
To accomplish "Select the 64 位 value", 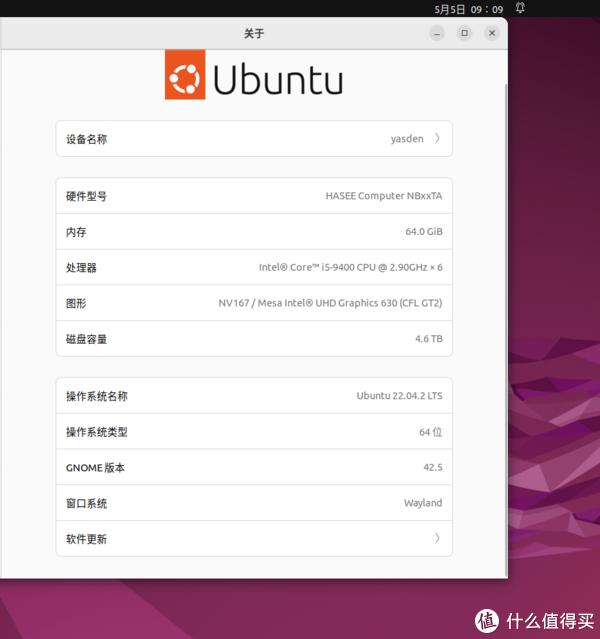I will coord(431,432).
